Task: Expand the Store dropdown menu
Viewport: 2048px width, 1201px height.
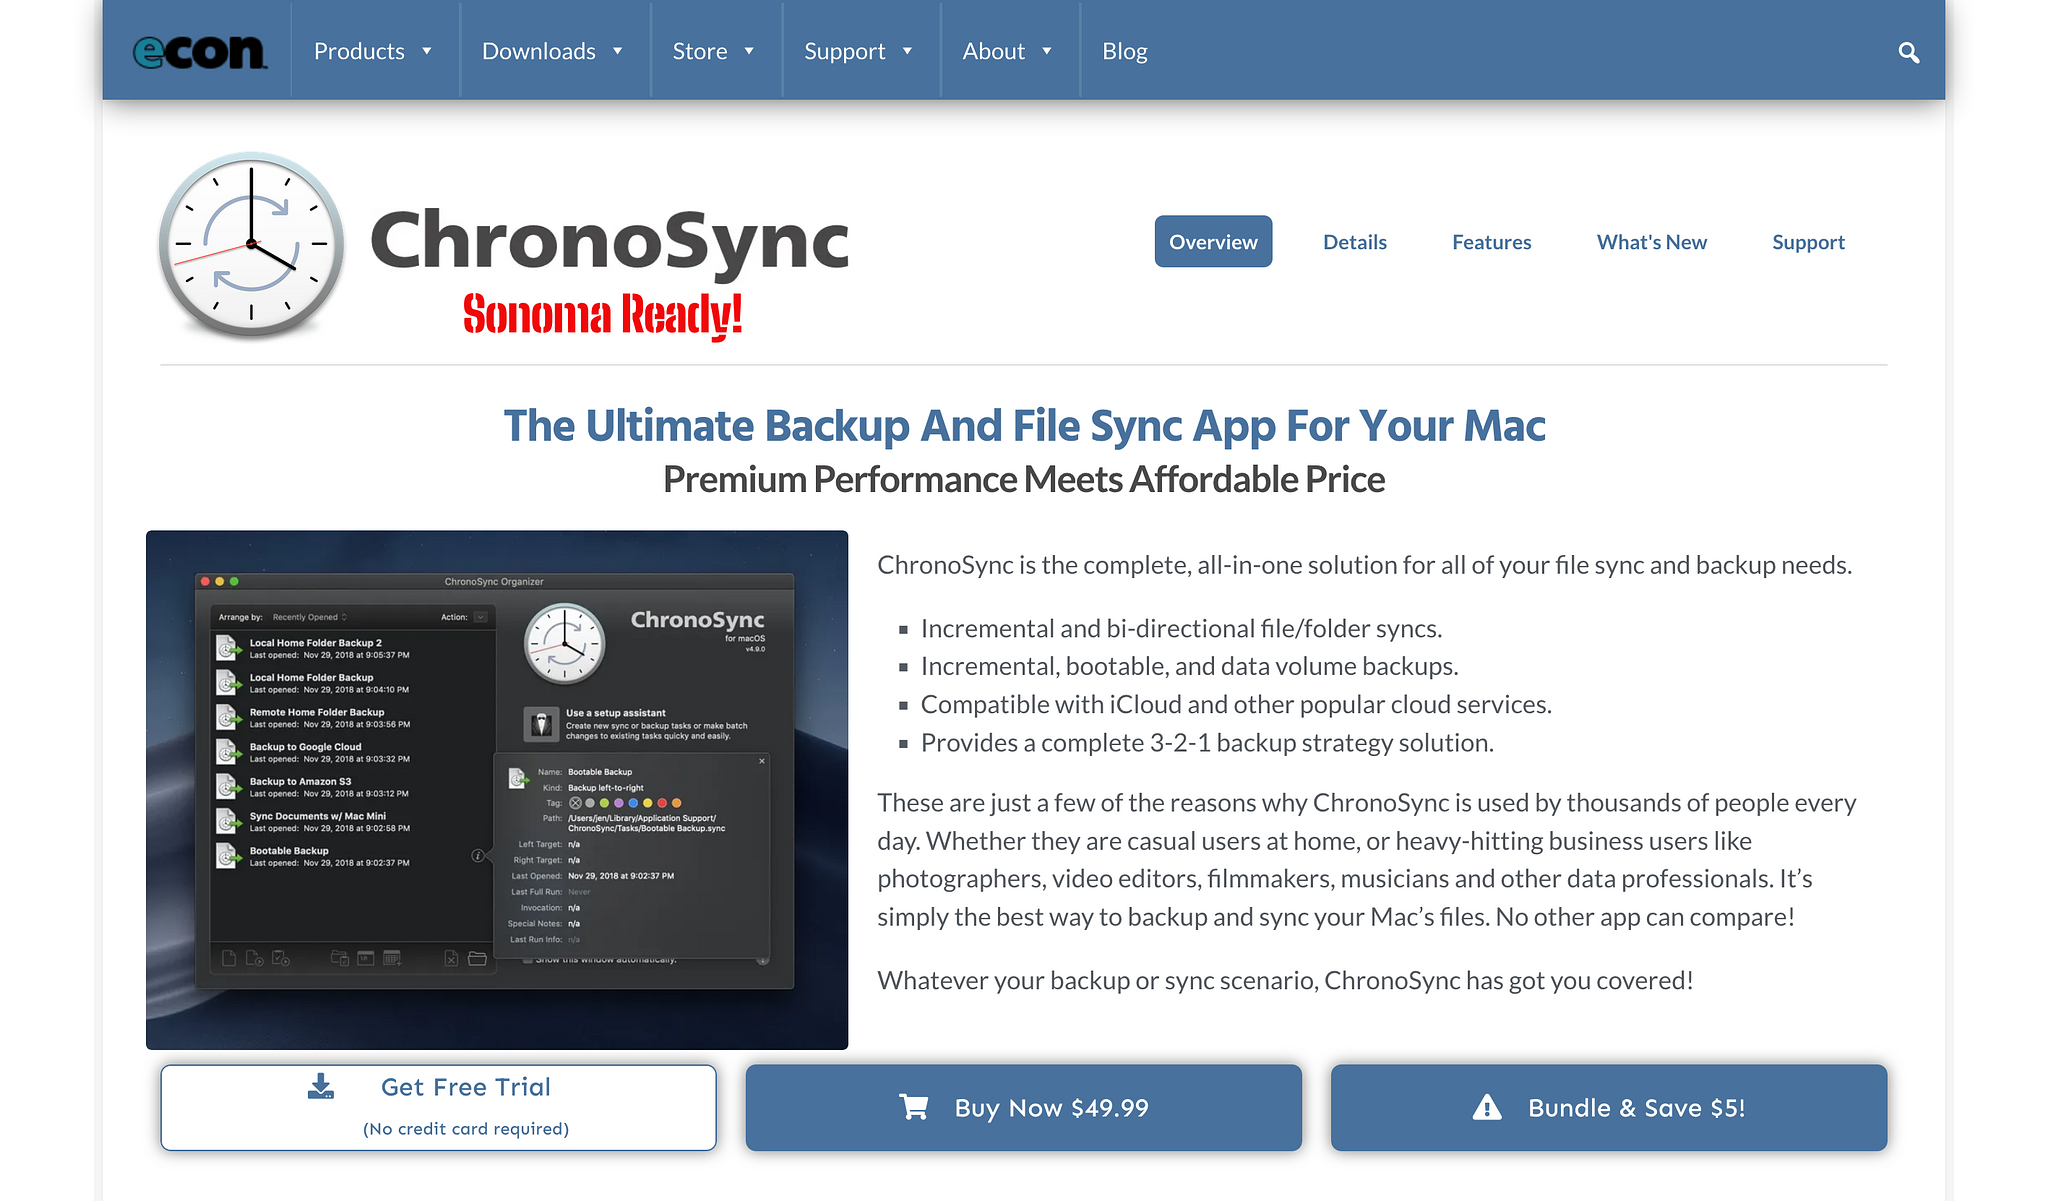Action: (712, 50)
